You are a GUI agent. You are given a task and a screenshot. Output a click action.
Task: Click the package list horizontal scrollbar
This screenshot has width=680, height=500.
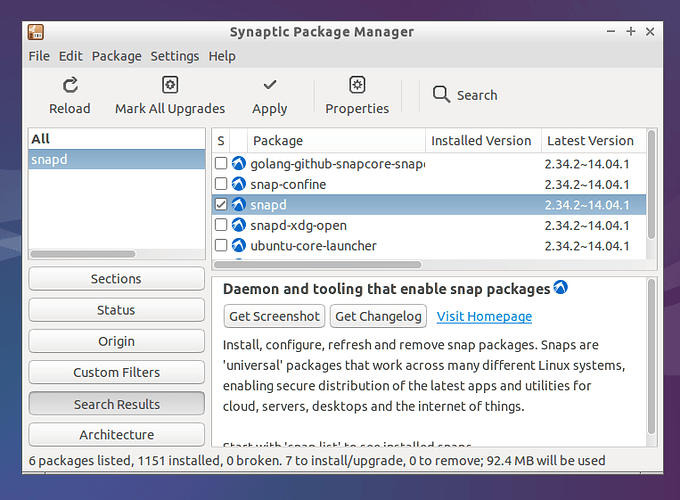pos(317,265)
